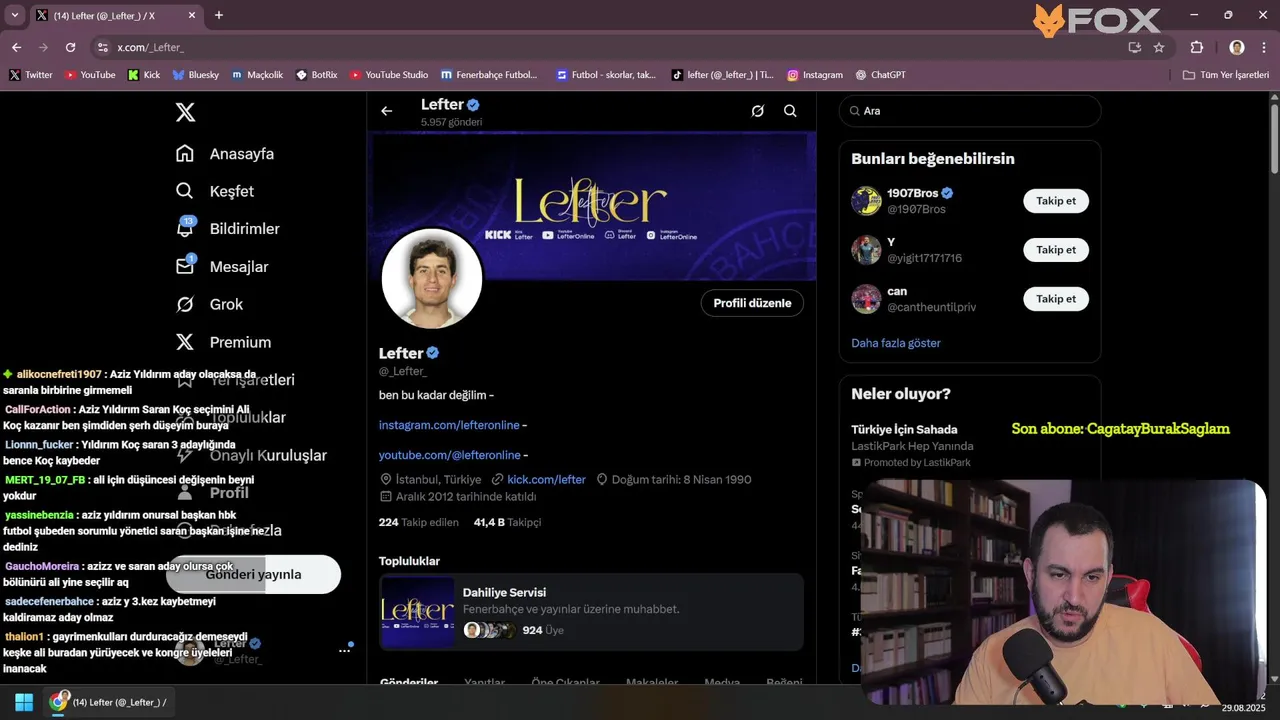Click Gönderi yayınla button
Image resolution: width=1280 pixels, height=720 pixels.
(253, 575)
